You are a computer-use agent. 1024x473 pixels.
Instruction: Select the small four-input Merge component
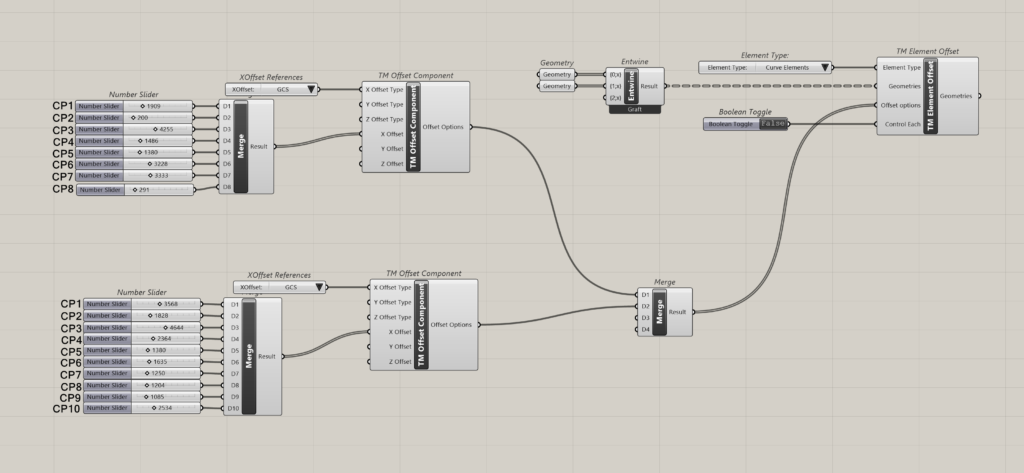click(x=659, y=312)
